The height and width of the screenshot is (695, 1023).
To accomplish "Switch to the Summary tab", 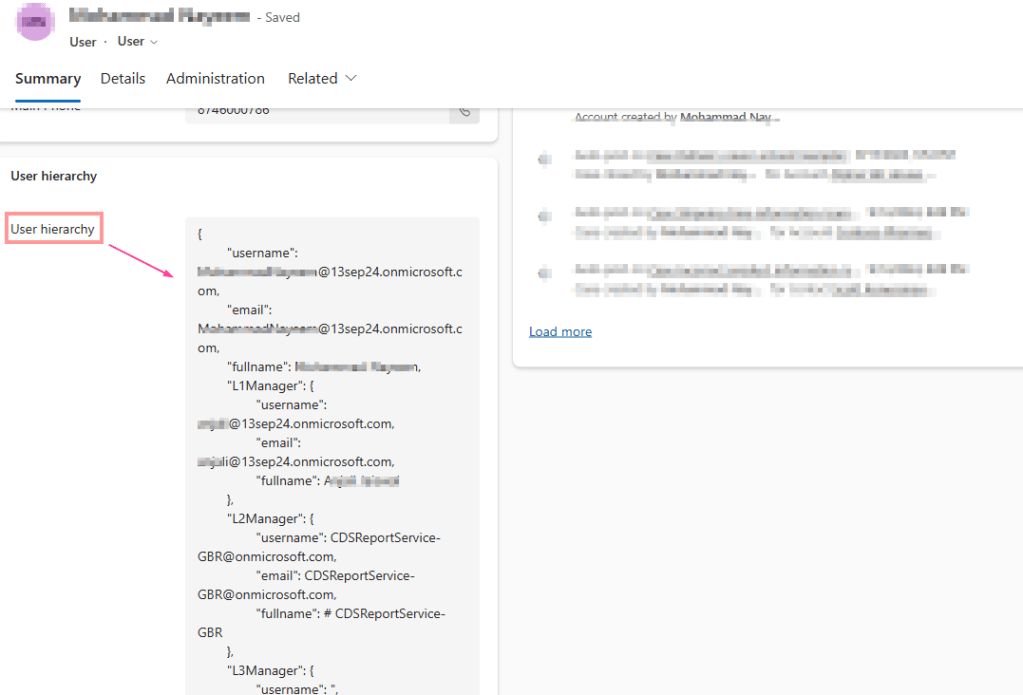I will (x=48, y=78).
